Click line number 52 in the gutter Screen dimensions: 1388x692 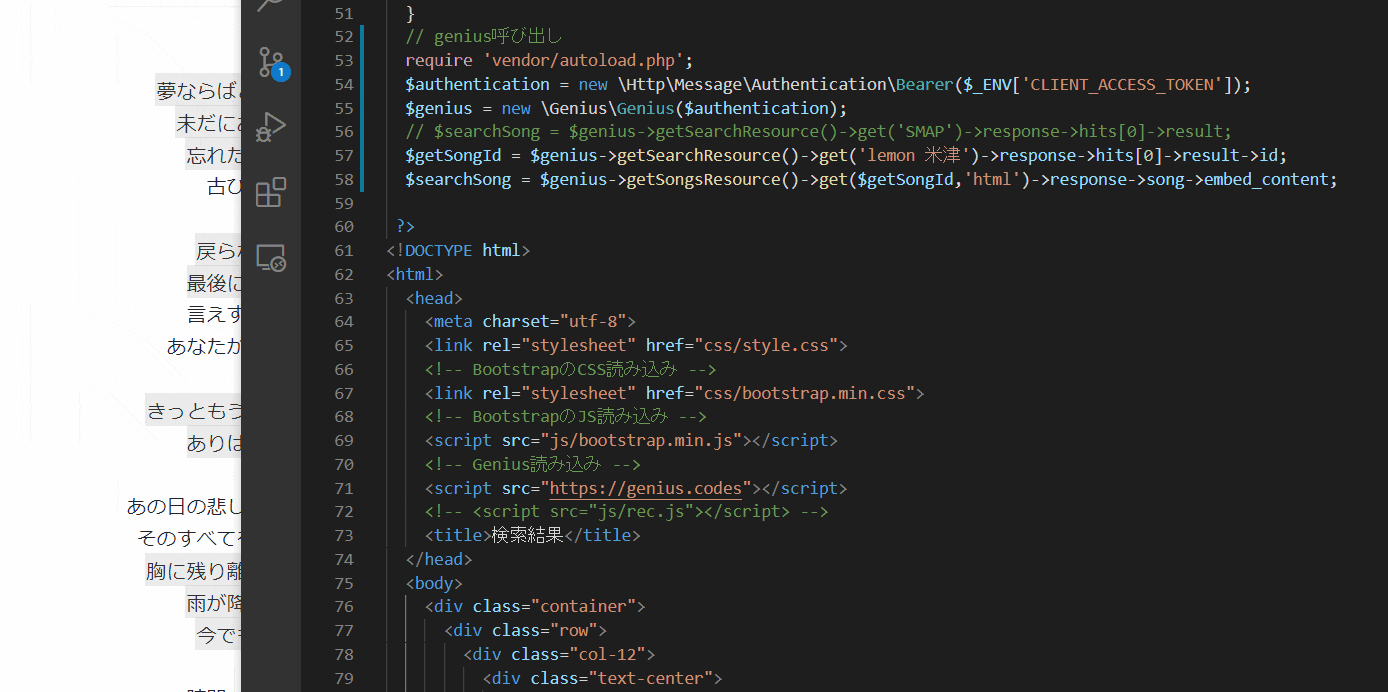(343, 37)
